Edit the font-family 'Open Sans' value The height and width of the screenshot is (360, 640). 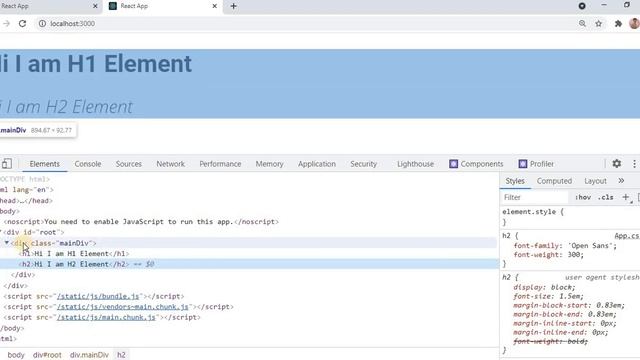(590, 246)
